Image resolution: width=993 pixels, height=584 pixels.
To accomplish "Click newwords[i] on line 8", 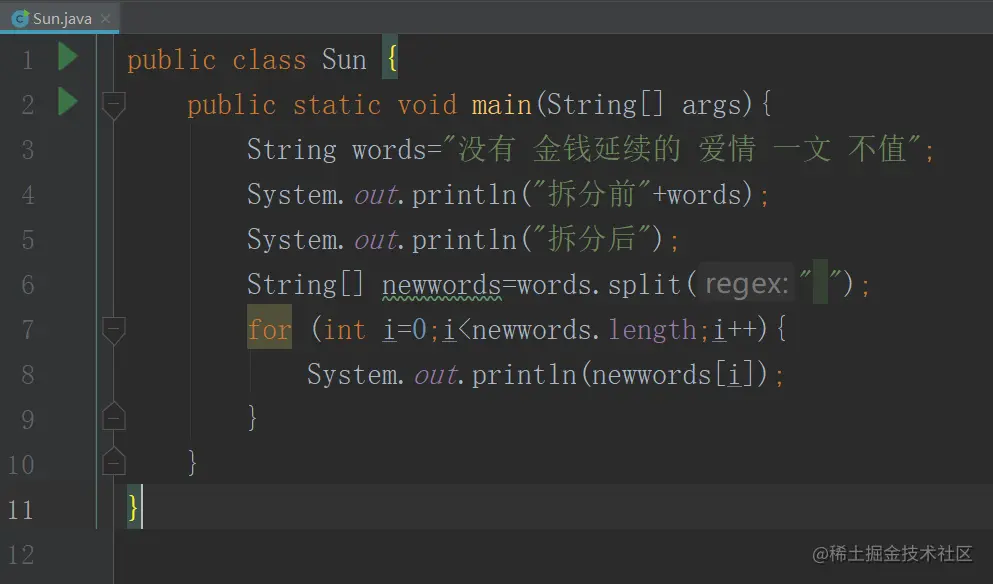I will (675, 375).
